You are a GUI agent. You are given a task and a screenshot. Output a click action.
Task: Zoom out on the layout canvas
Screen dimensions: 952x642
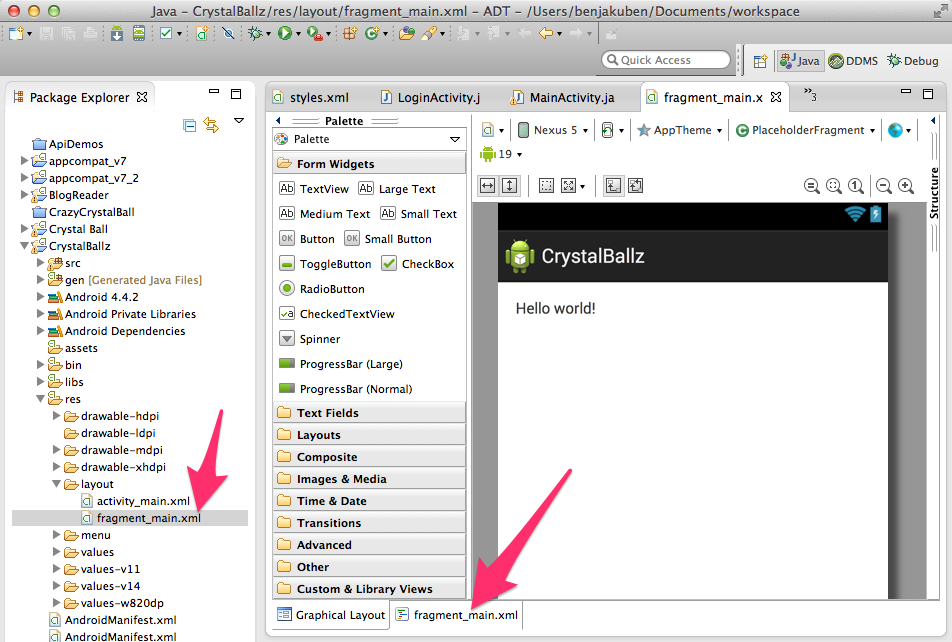pyautogui.click(x=884, y=186)
